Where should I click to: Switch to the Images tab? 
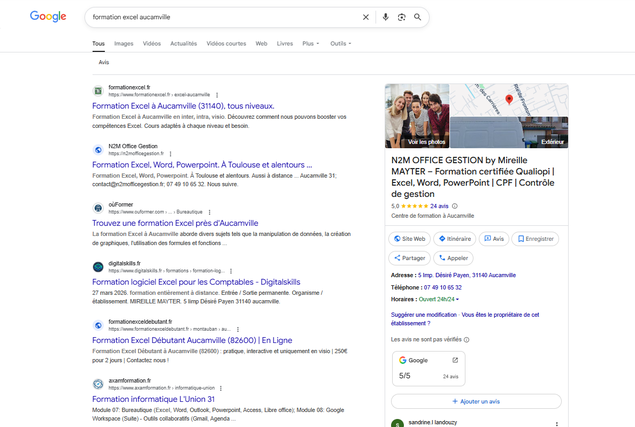(124, 43)
